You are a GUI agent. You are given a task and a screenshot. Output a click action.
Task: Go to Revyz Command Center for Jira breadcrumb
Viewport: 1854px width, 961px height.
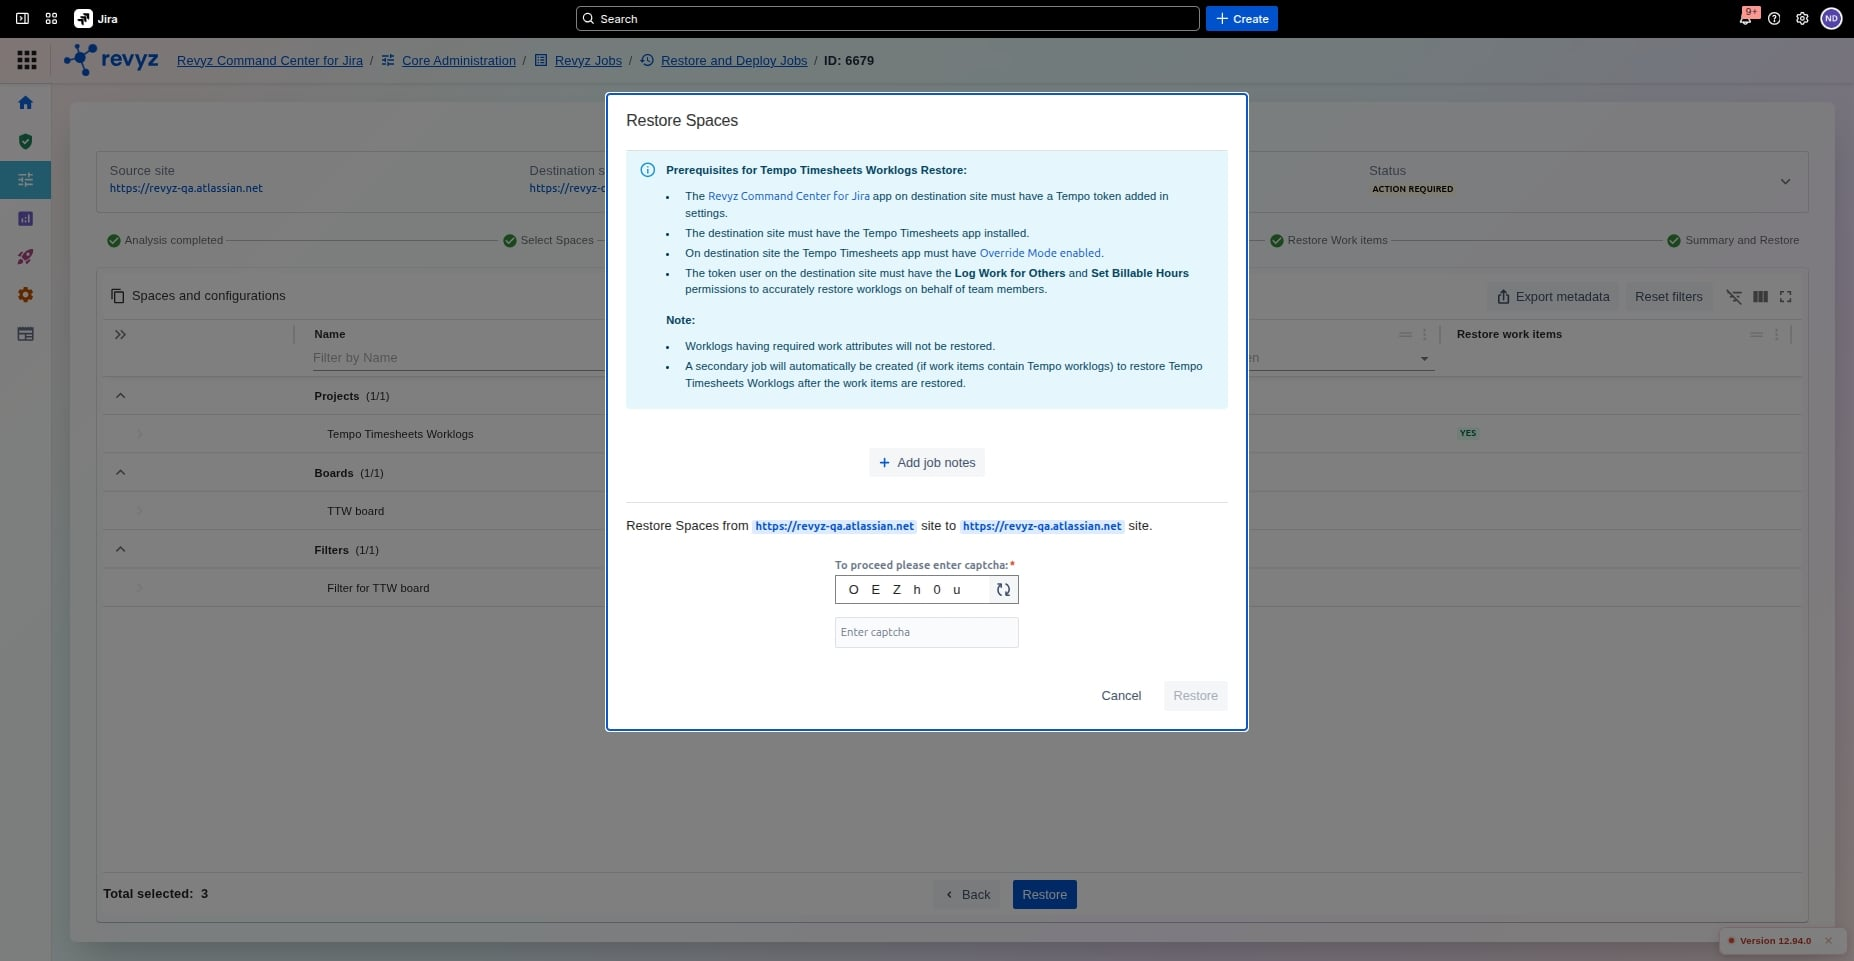pyautogui.click(x=270, y=61)
